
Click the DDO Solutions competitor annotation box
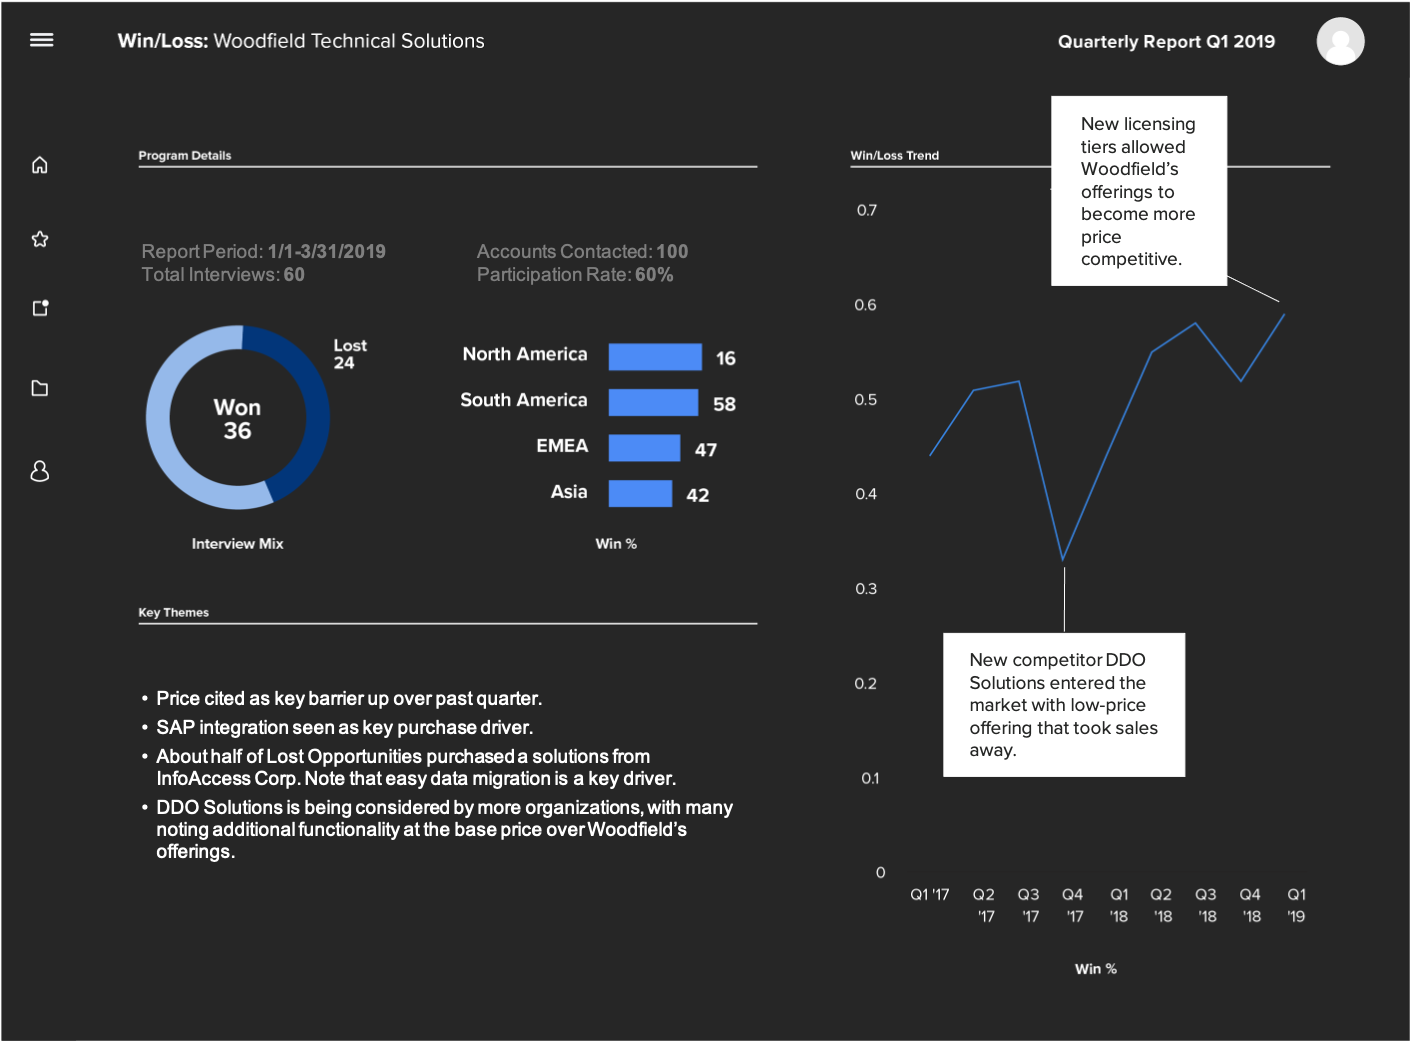1064,705
